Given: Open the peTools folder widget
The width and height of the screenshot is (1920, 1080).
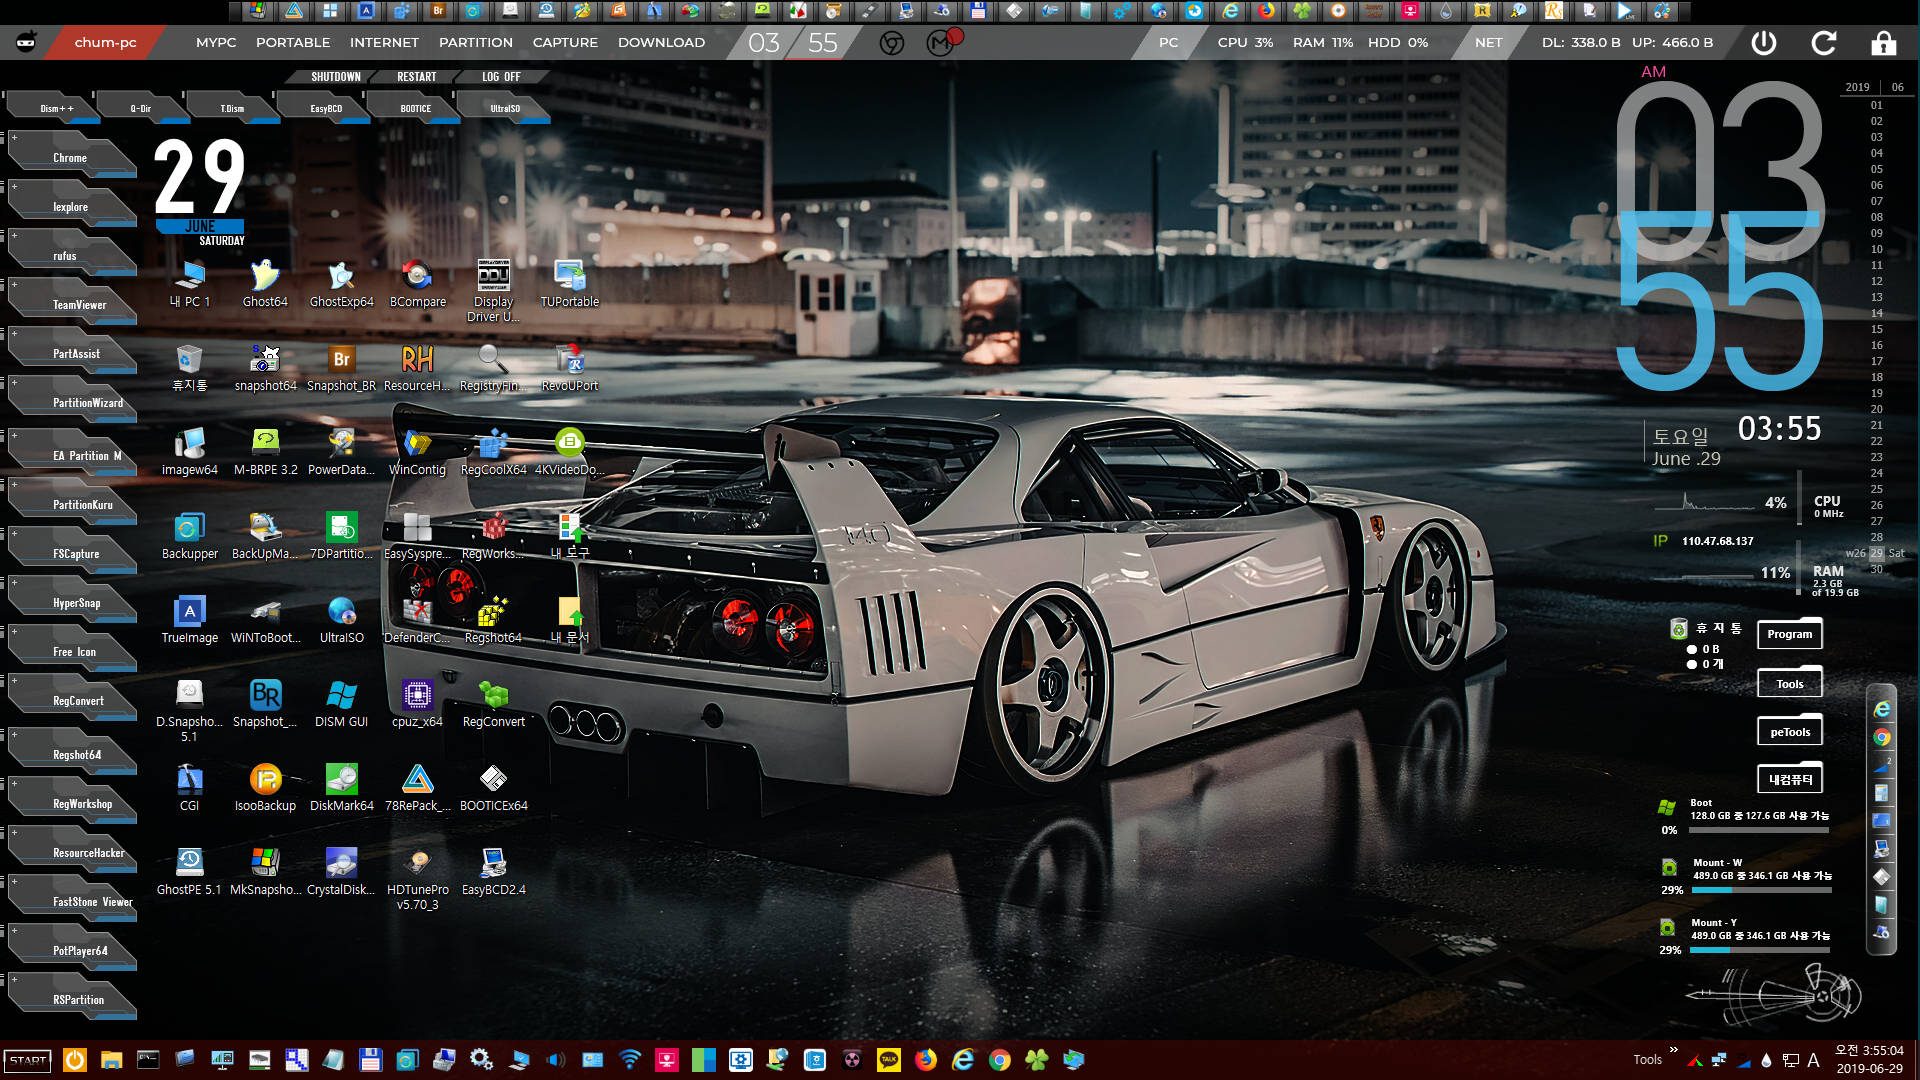Looking at the screenshot, I should coord(1789,731).
